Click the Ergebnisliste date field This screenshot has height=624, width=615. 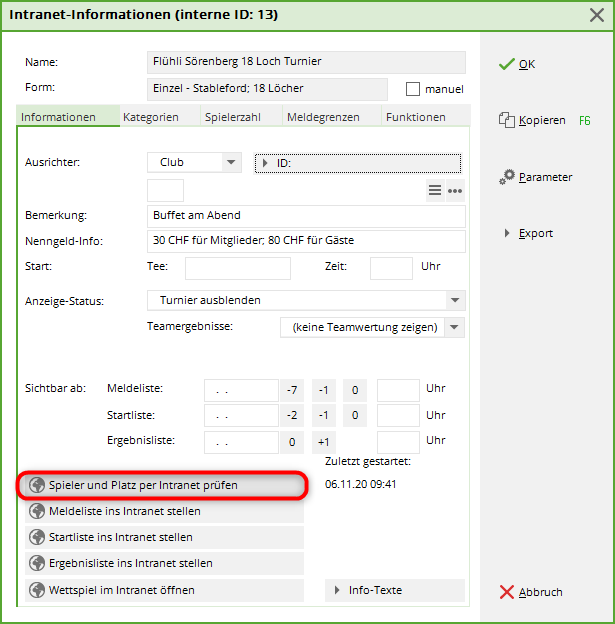pos(241,442)
